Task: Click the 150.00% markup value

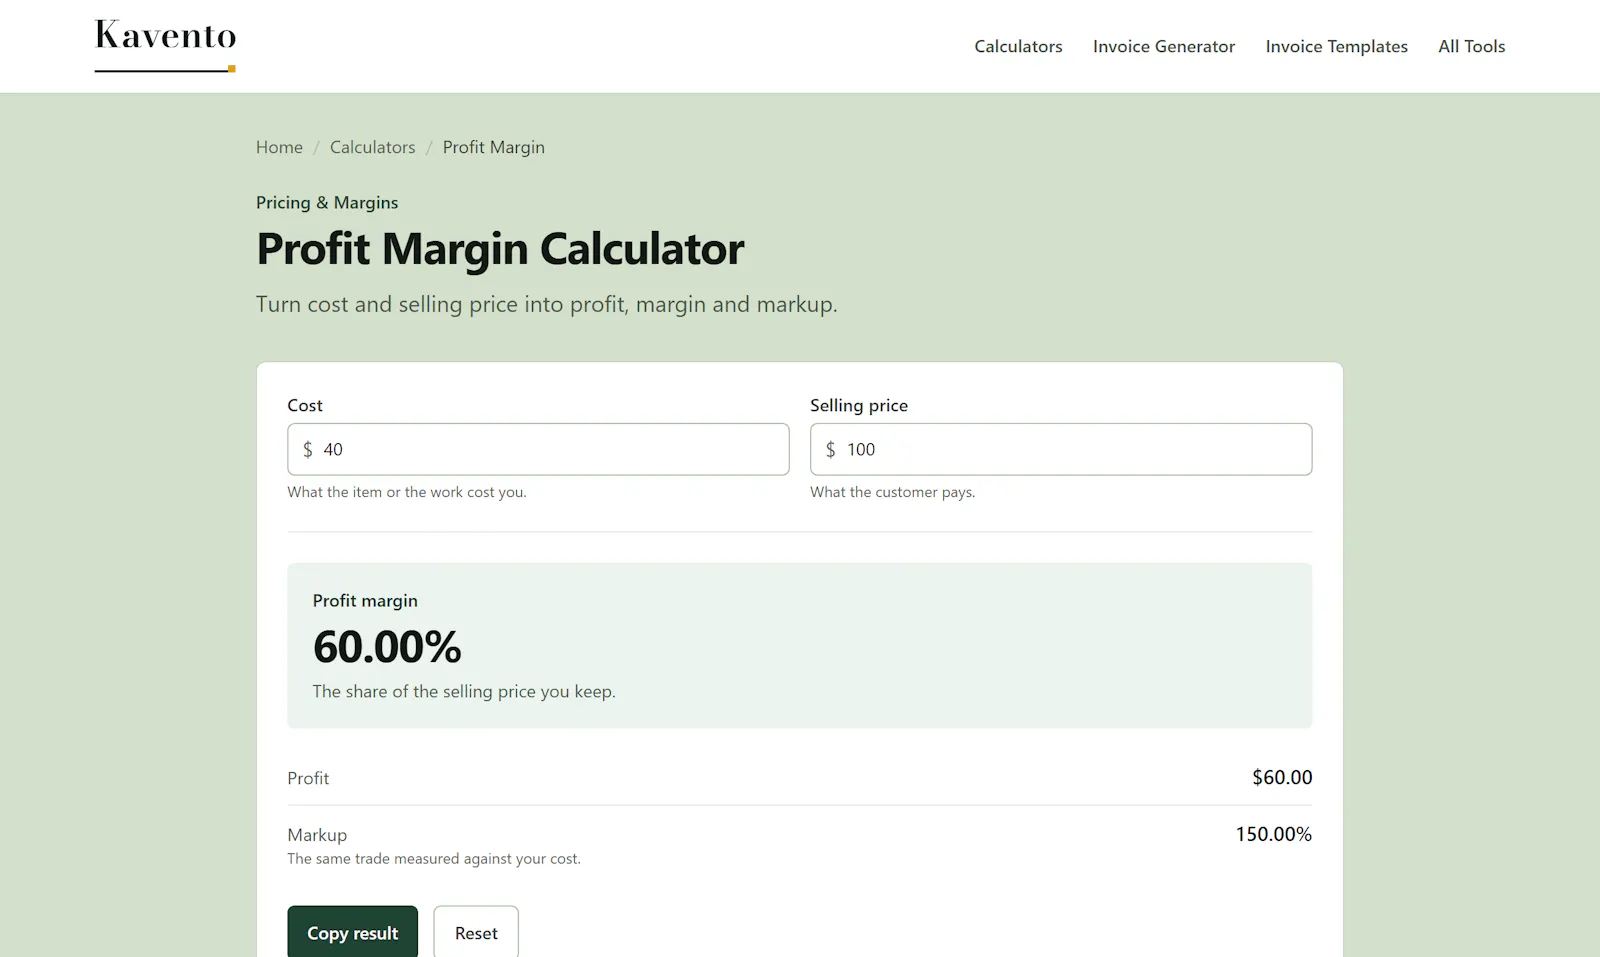Action: click(1274, 834)
